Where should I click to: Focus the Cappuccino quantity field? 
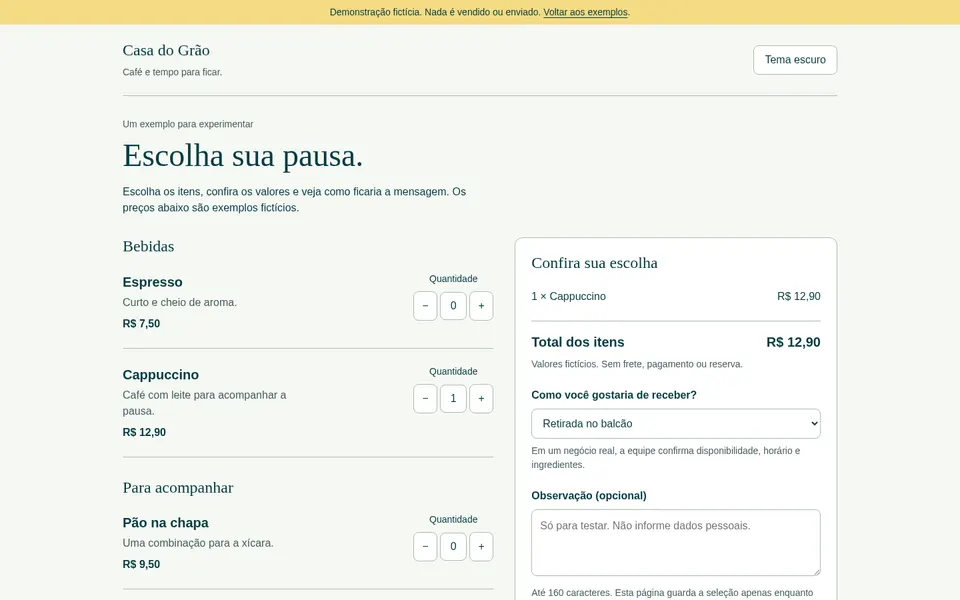tap(453, 399)
